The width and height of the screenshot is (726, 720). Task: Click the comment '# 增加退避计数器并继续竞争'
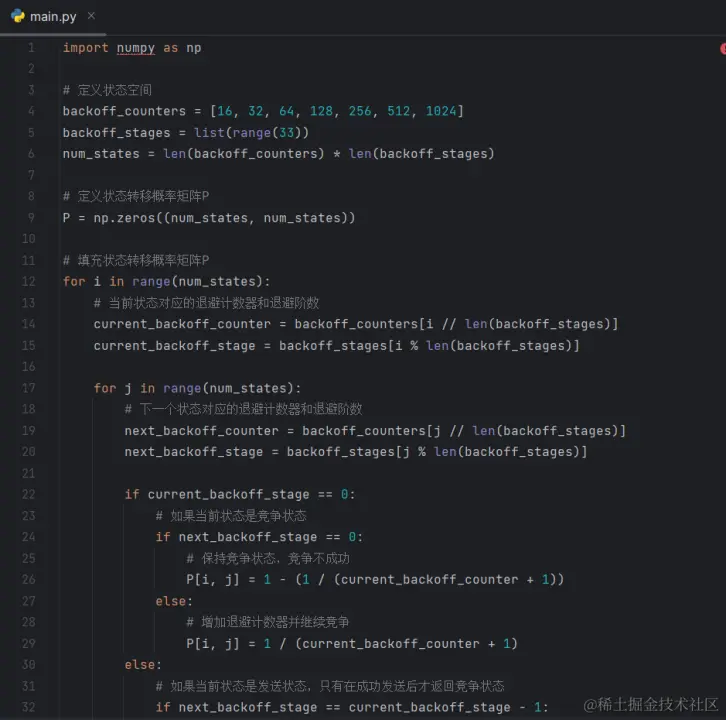[x=267, y=622]
